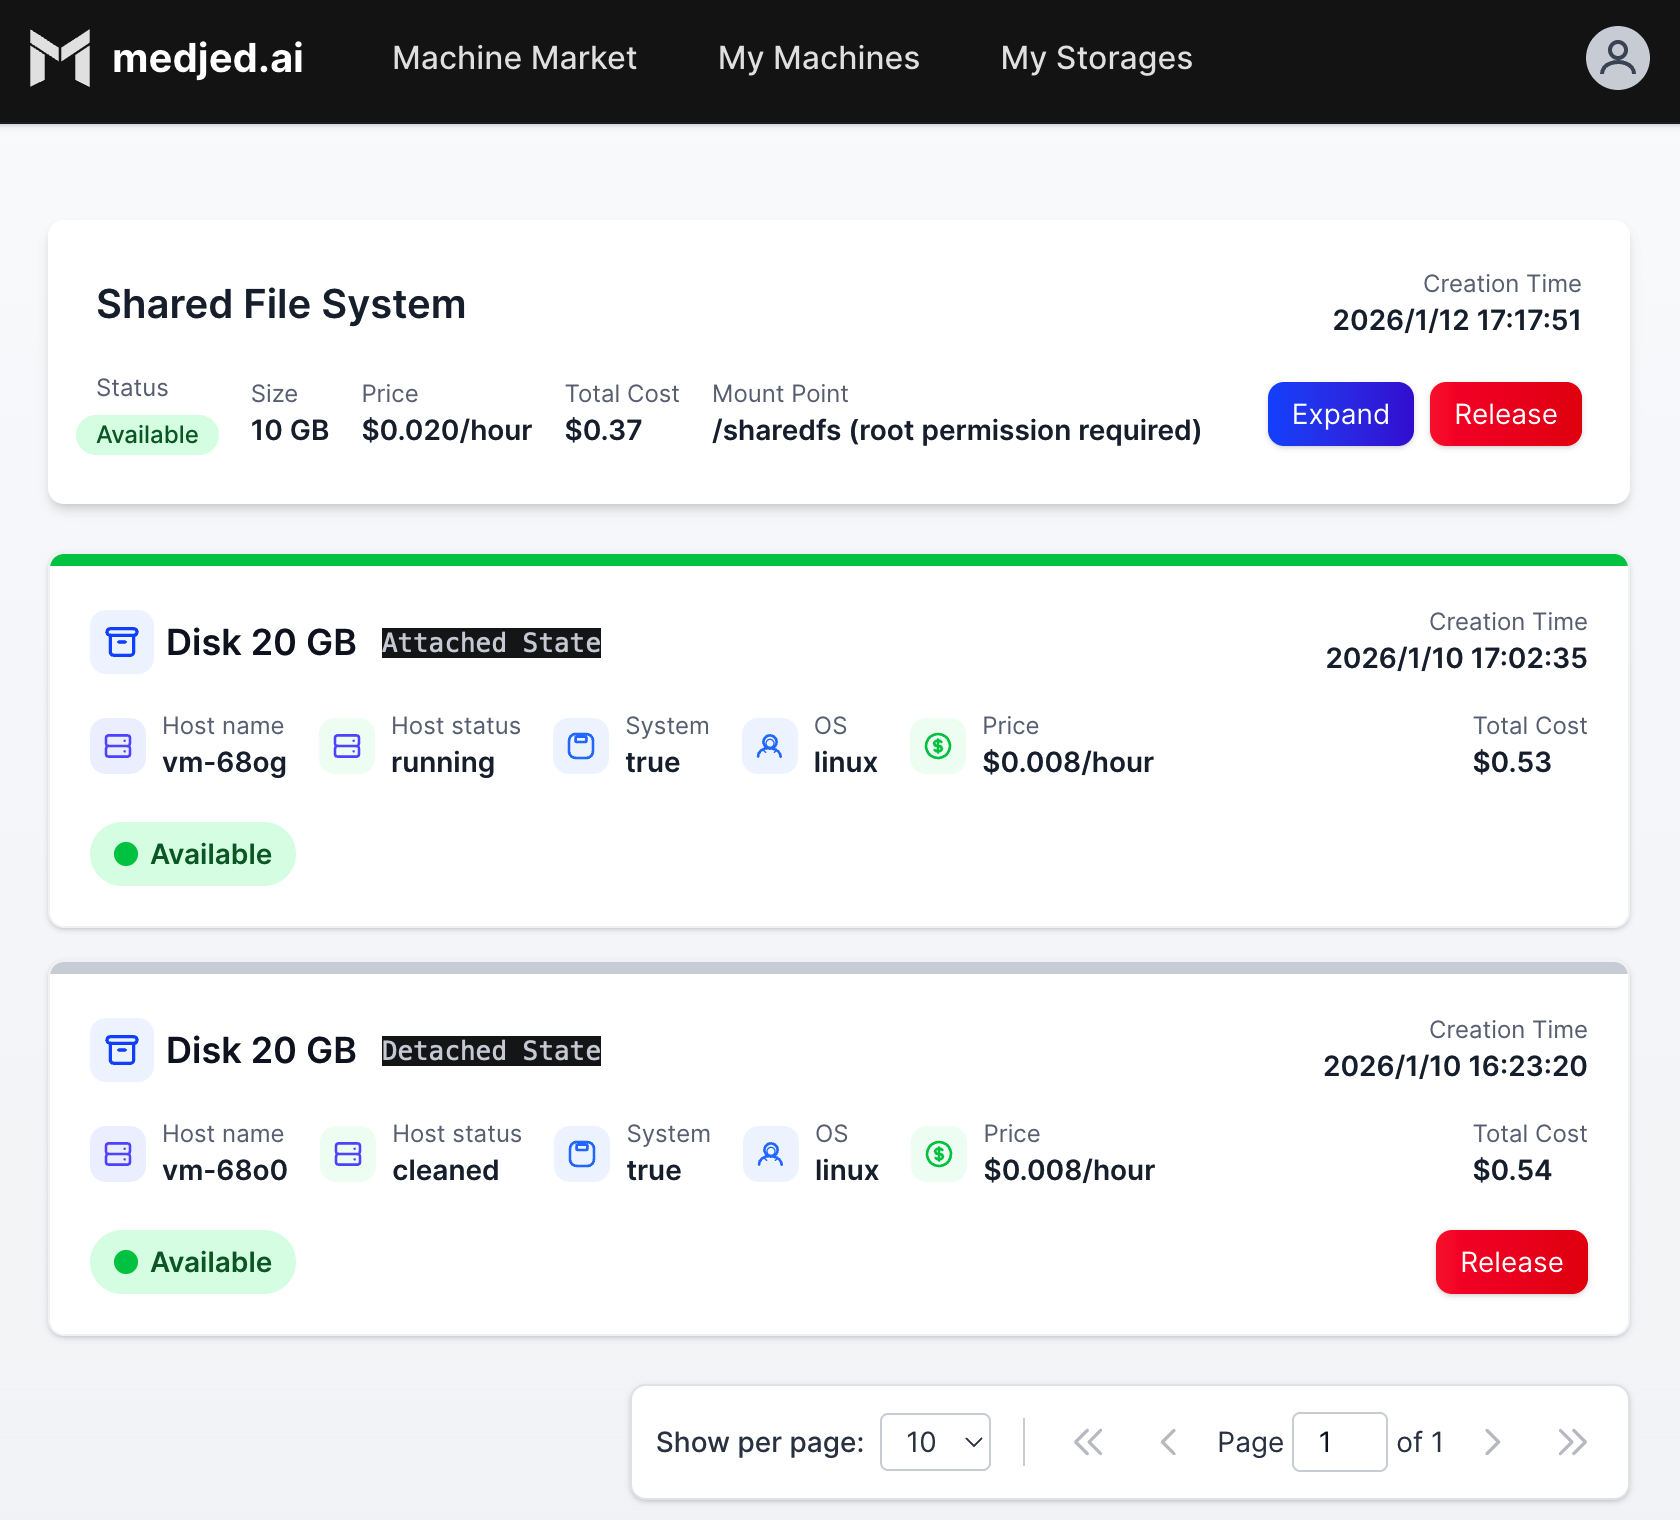Click the host name server icon beside vm-68og

pyautogui.click(x=118, y=746)
